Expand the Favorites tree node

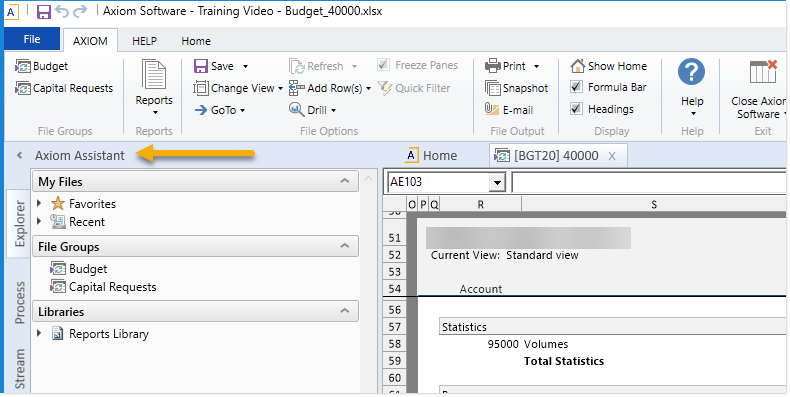pyautogui.click(x=39, y=203)
